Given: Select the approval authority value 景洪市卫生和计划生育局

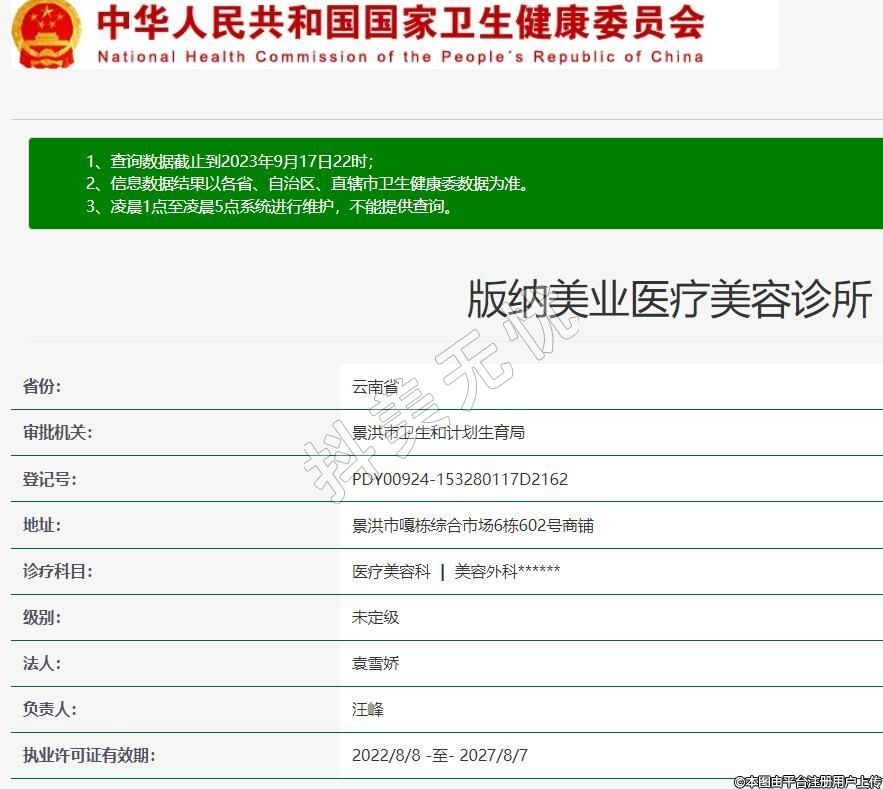Looking at the screenshot, I should click(x=438, y=433).
